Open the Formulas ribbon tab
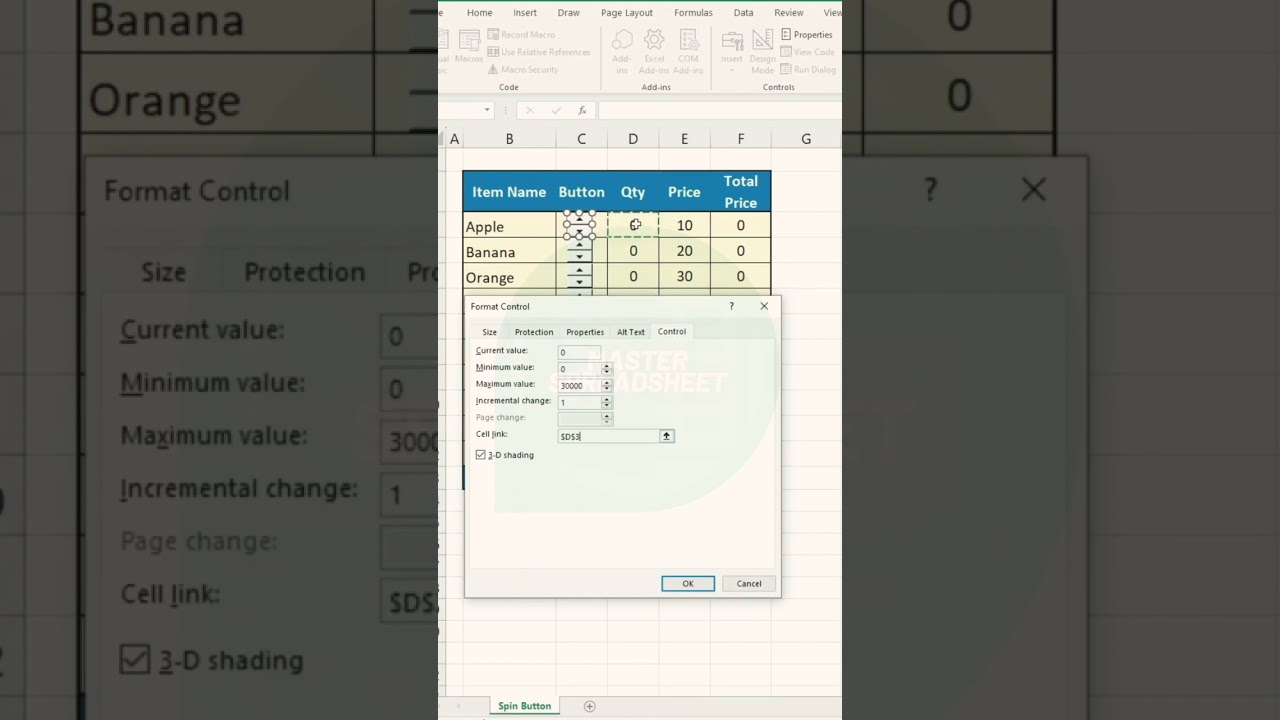Viewport: 1280px width, 720px height. (x=693, y=13)
